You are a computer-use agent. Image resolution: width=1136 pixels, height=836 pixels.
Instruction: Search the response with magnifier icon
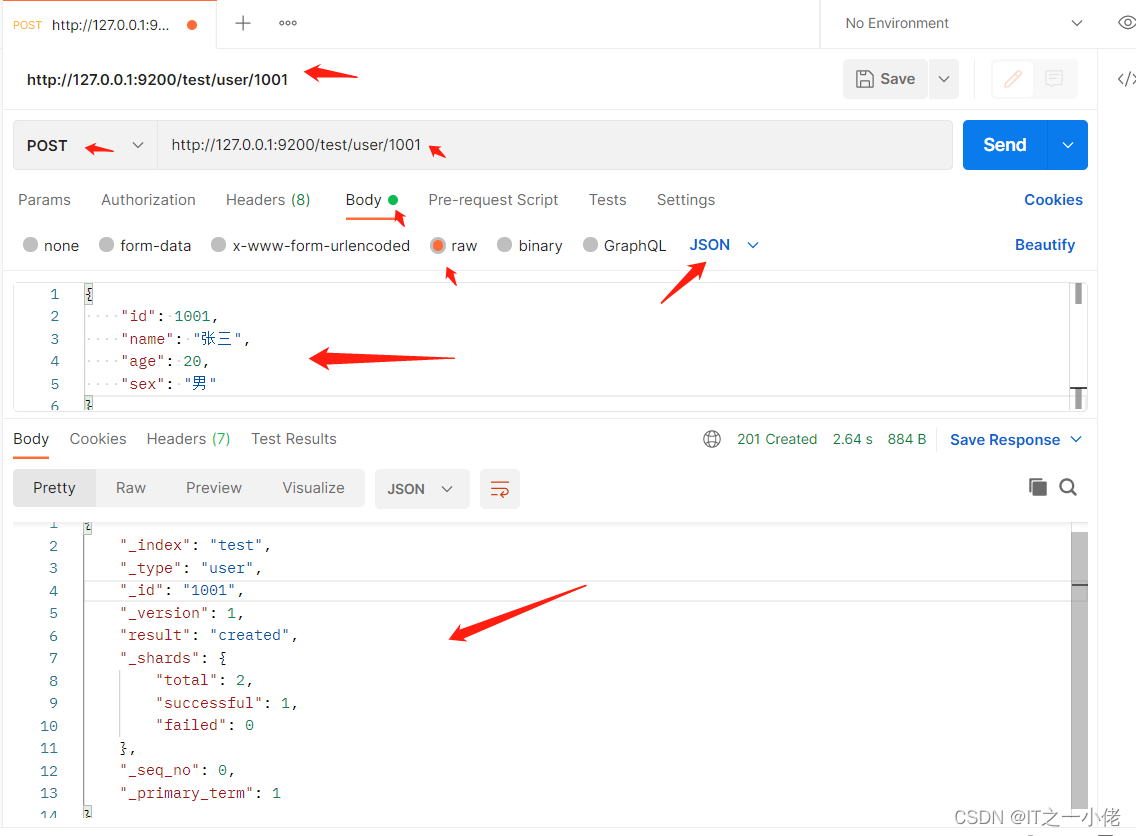[1068, 487]
